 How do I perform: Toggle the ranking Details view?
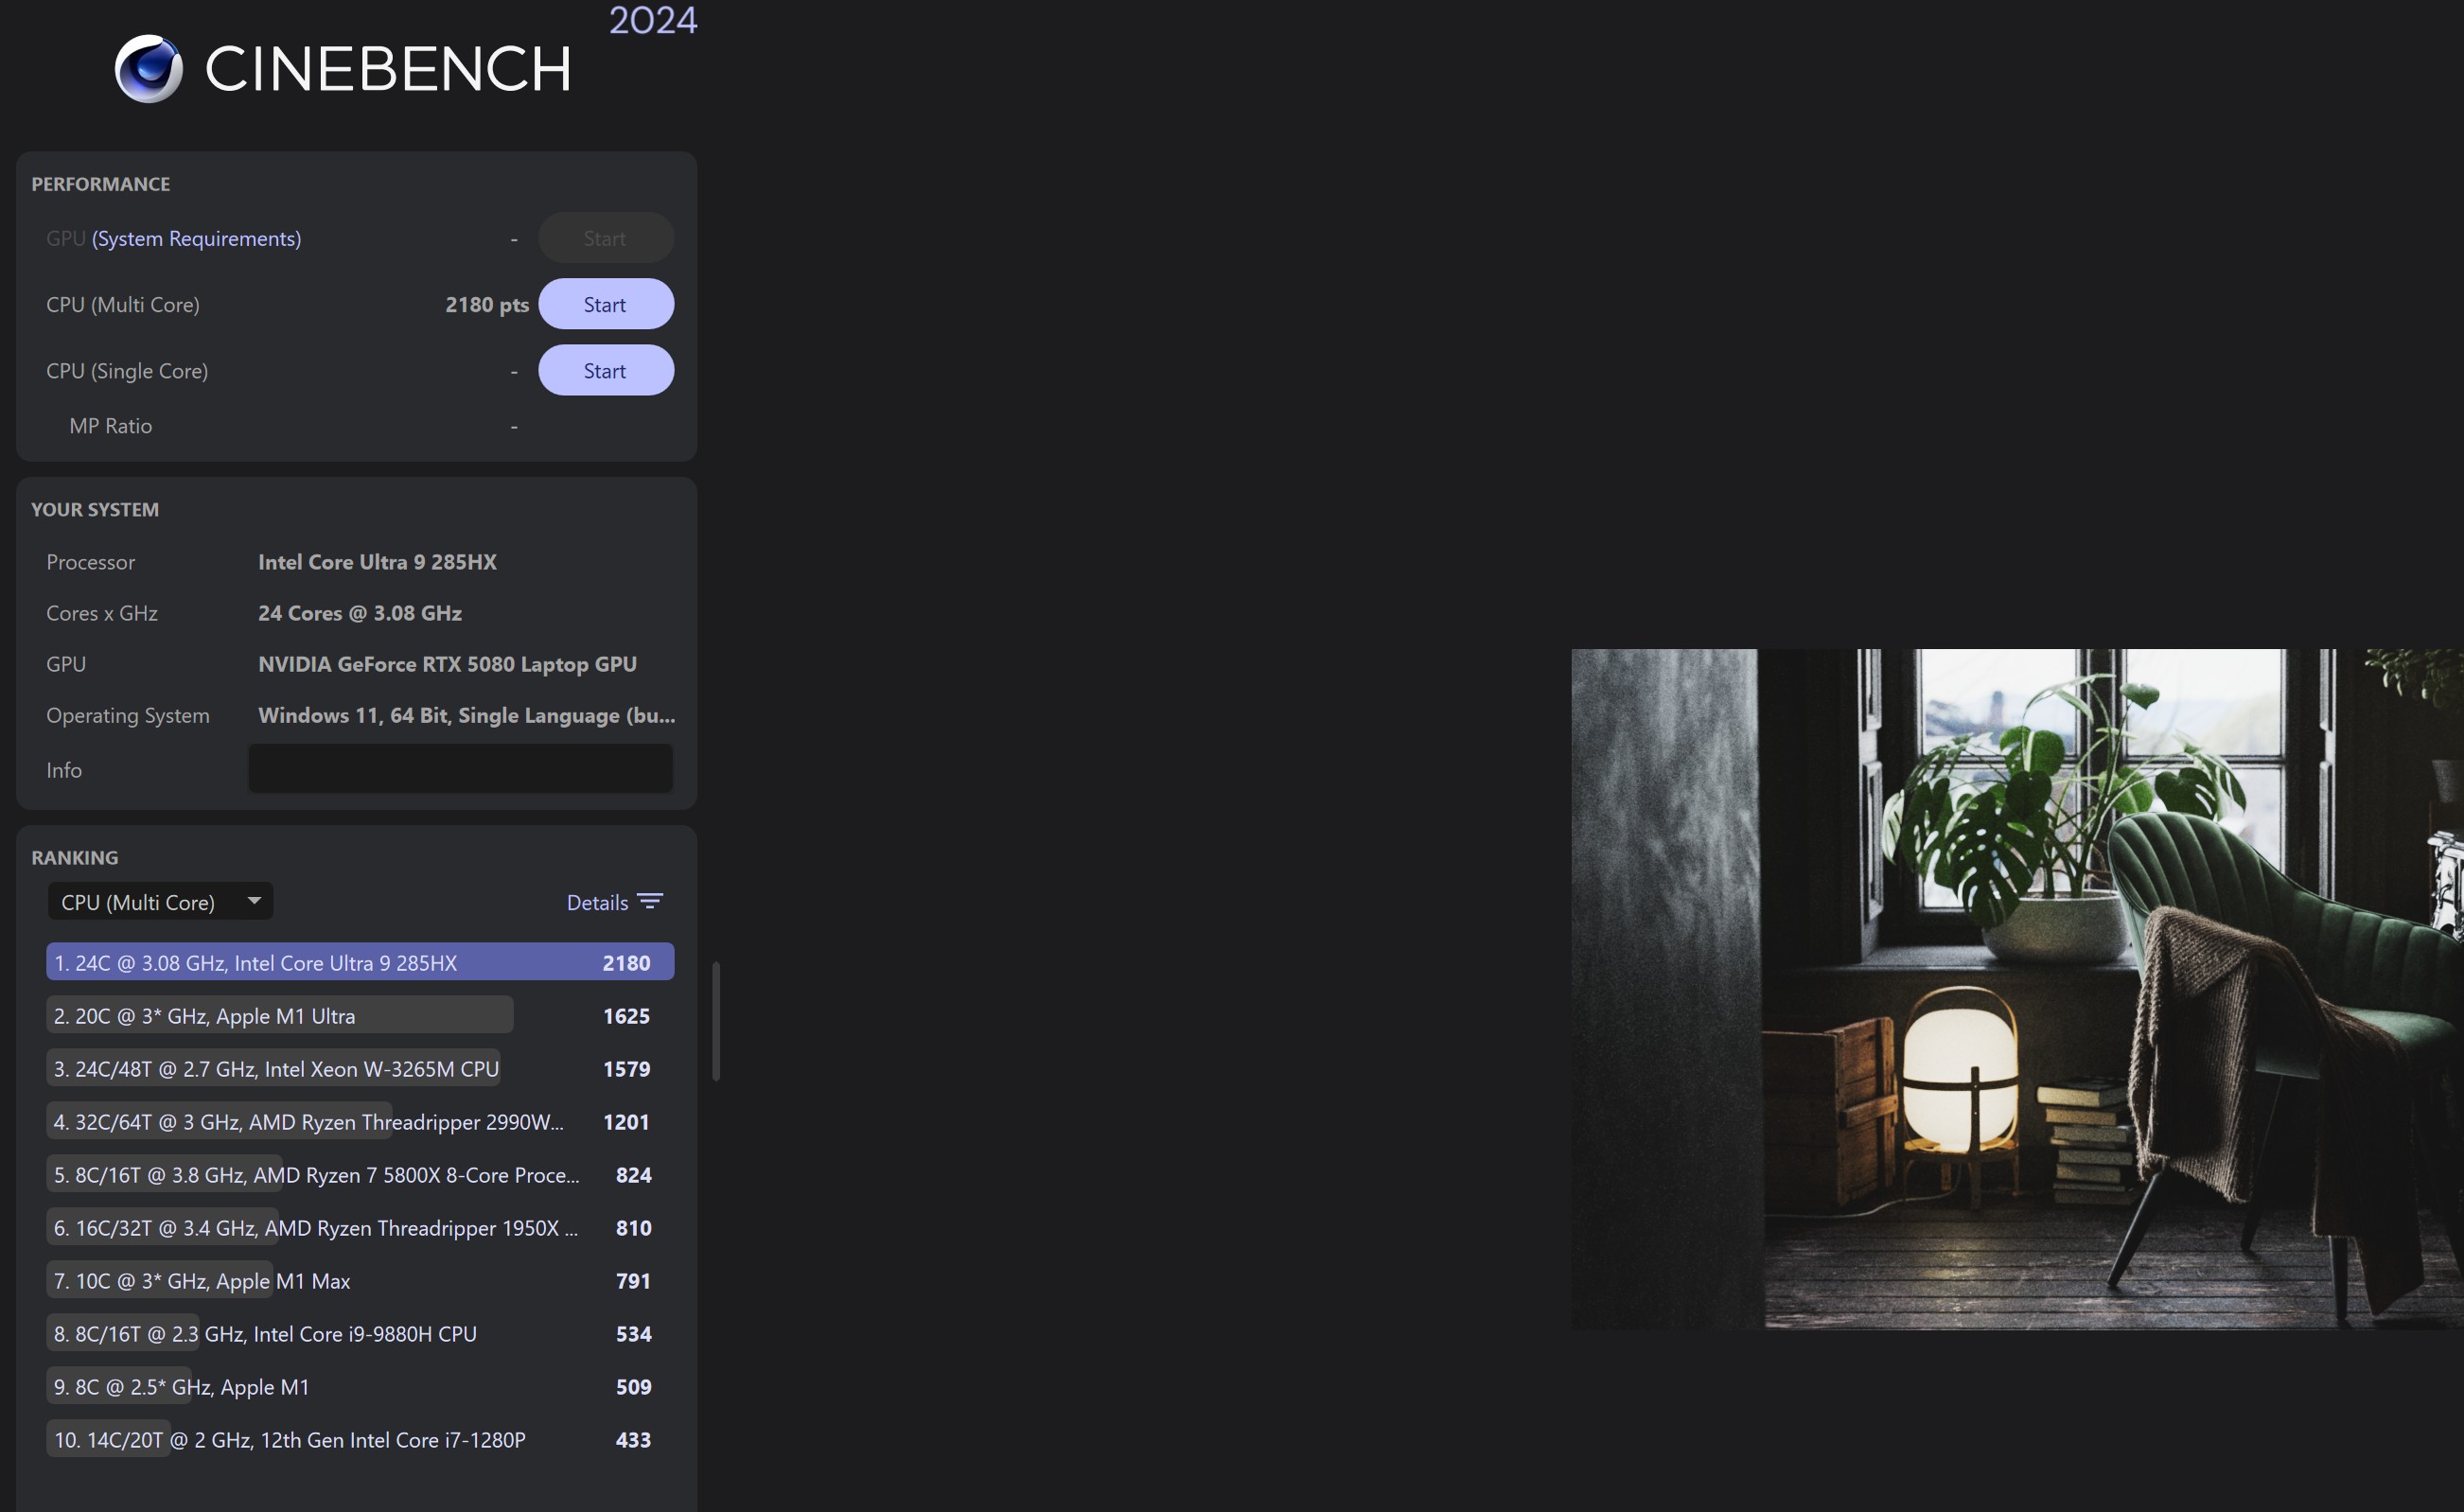598,902
